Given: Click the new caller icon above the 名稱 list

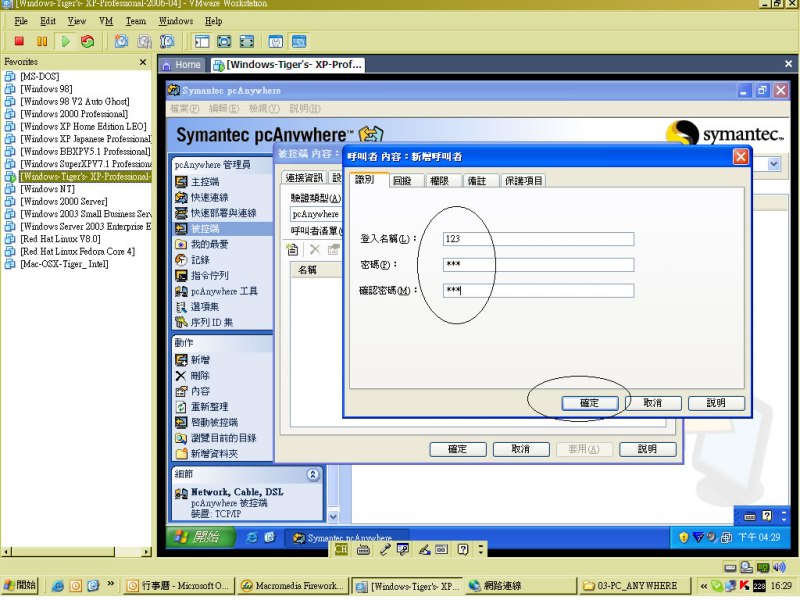Looking at the screenshot, I should pos(292,249).
